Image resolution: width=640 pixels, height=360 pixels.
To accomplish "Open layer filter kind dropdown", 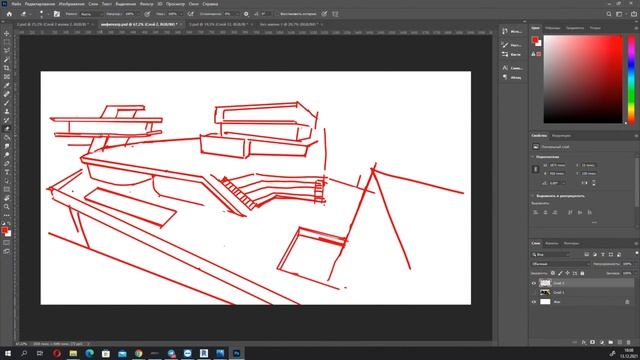I will click(551, 254).
